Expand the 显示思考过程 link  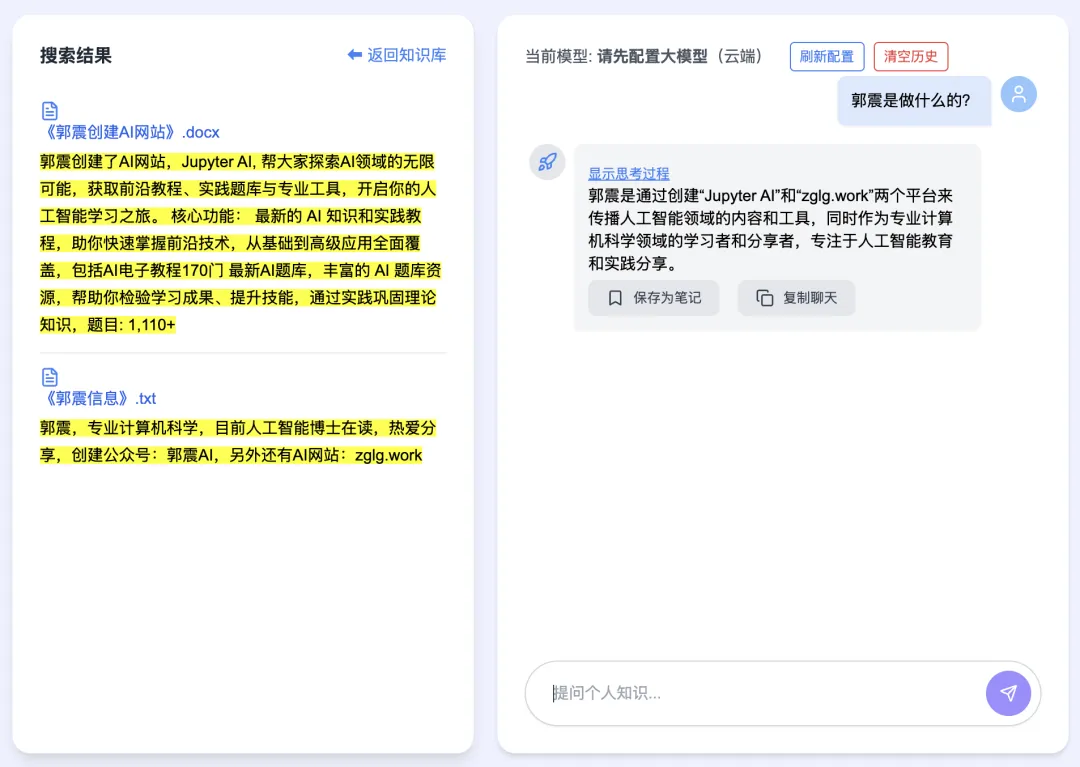tap(629, 174)
